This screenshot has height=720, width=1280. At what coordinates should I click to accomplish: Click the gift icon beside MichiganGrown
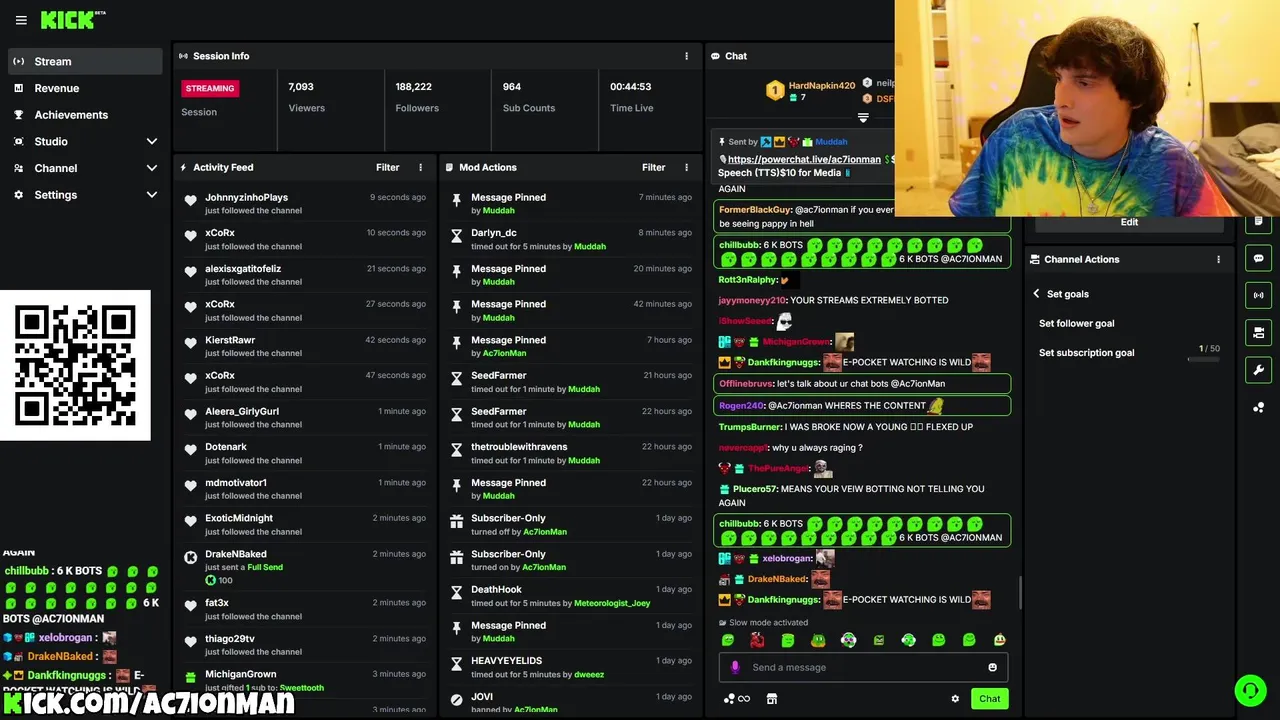point(190,677)
